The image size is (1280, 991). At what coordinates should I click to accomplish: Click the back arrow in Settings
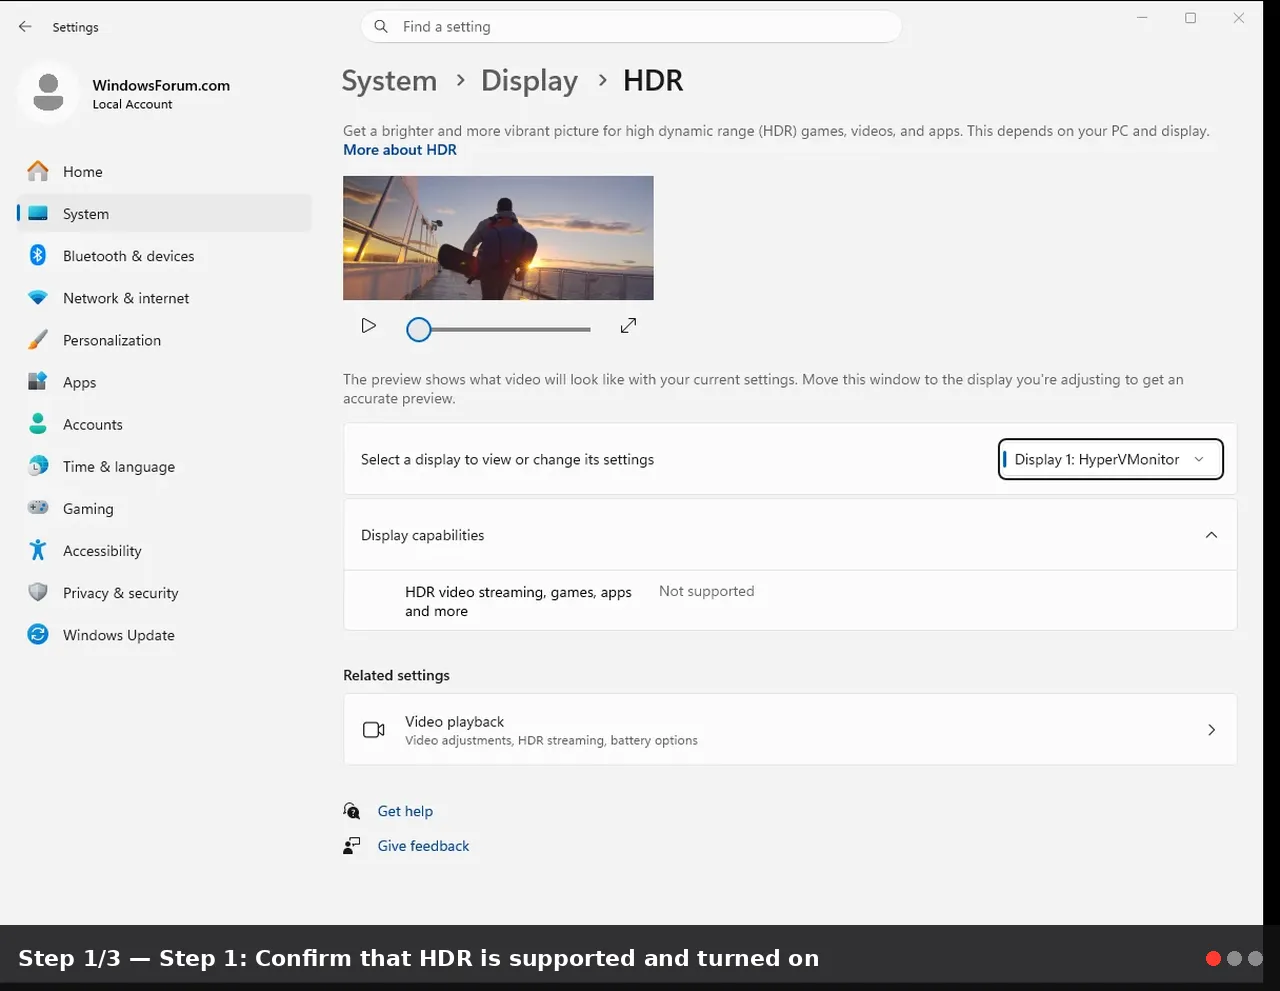(25, 27)
